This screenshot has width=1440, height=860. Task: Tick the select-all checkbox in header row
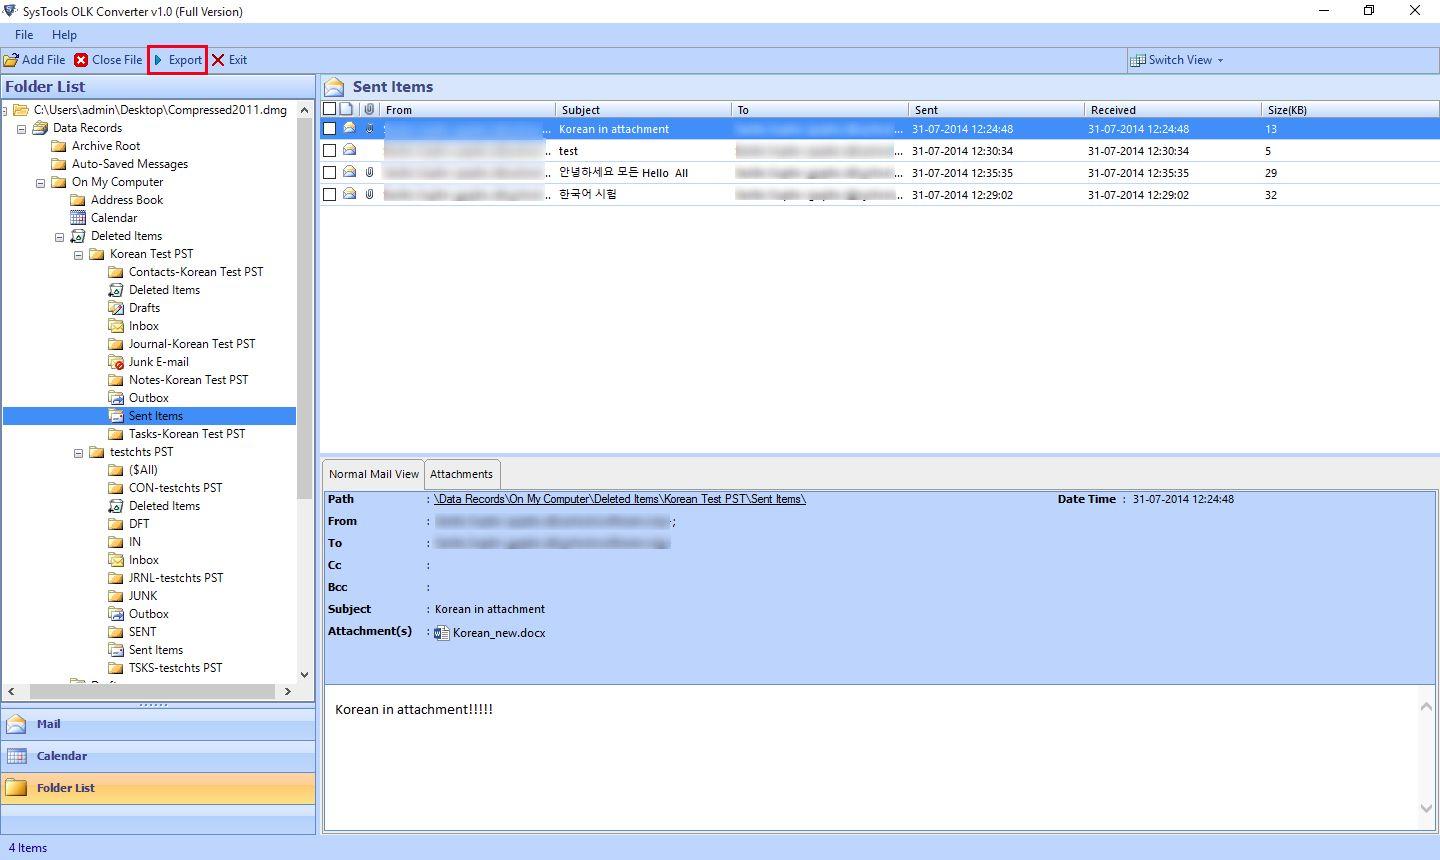[x=329, y=109]
